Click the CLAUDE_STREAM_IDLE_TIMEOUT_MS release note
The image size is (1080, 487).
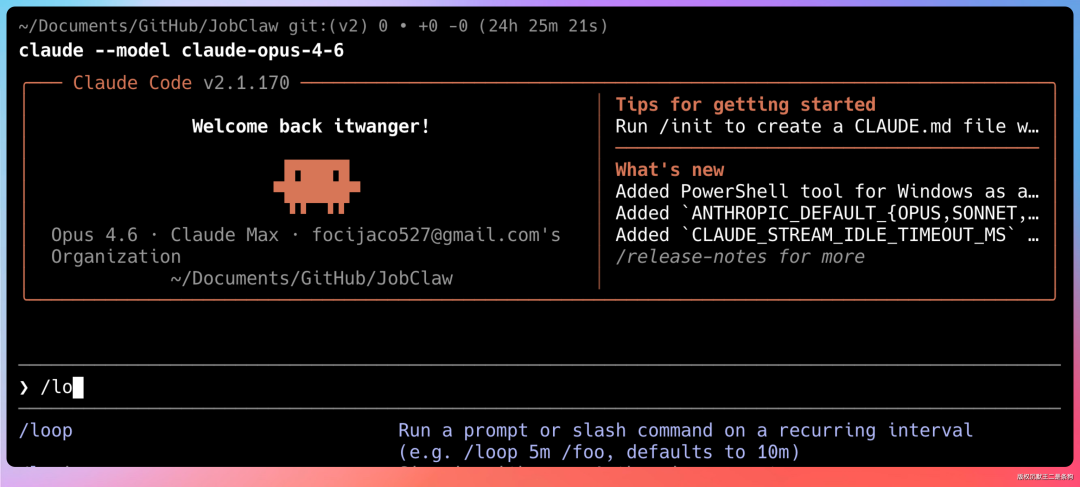click(827, 235)
